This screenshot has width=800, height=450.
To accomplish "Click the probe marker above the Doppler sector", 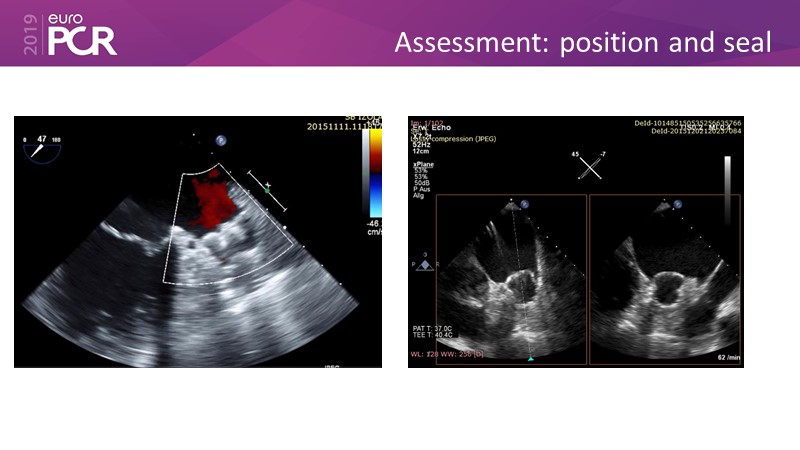I will pos(221,142).
